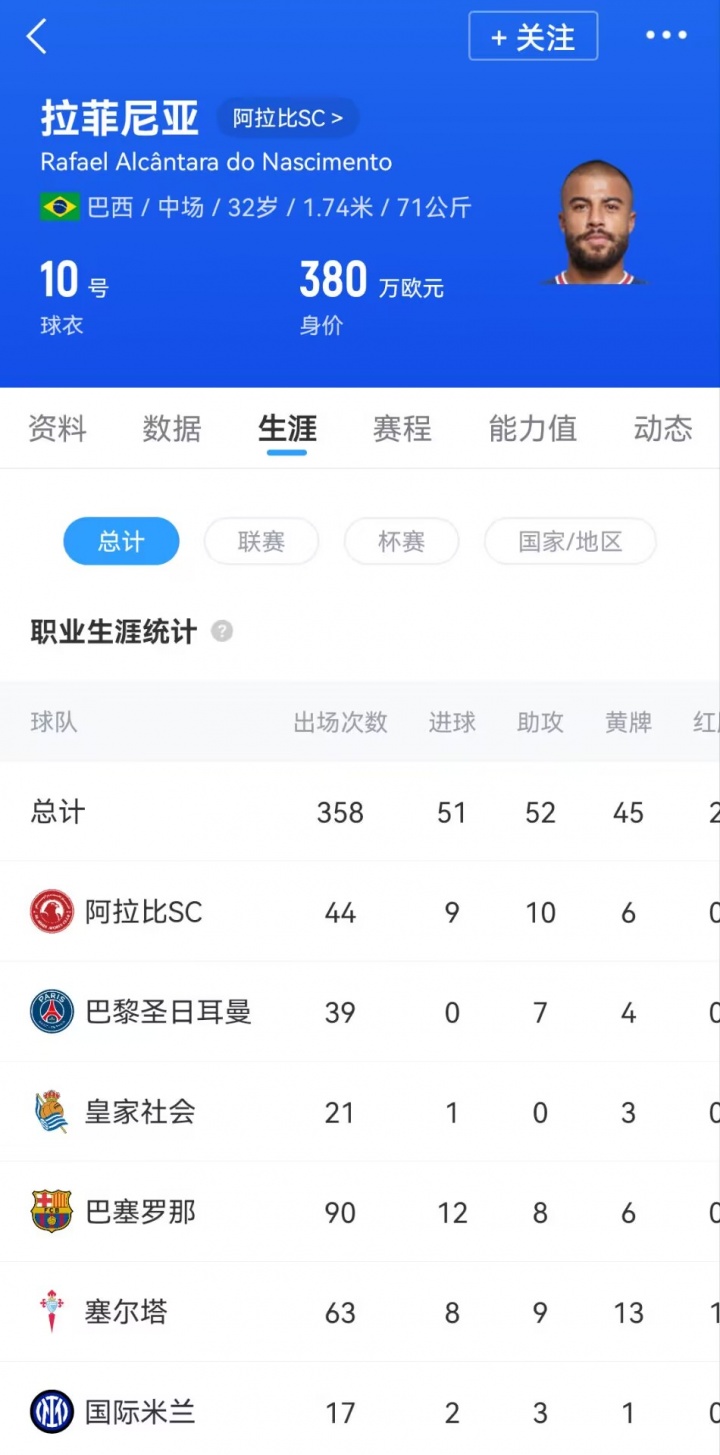This screenshot has height=1455, width=720.
Task: Open the 阿拉比SC club chip
Action: [288, 118]
